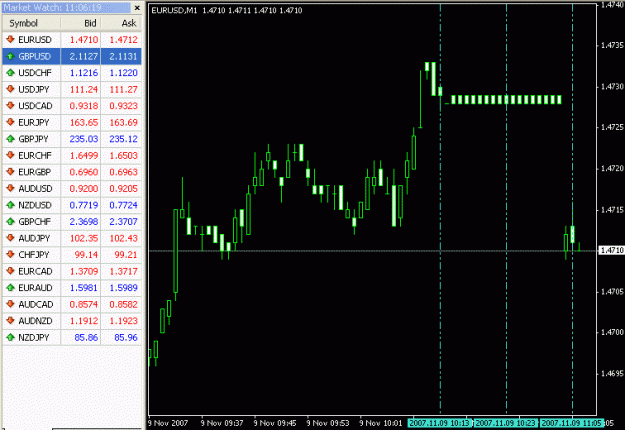Click the down arrow icon beside EURGBP
The image size is (625, 430).
(10, 172)
